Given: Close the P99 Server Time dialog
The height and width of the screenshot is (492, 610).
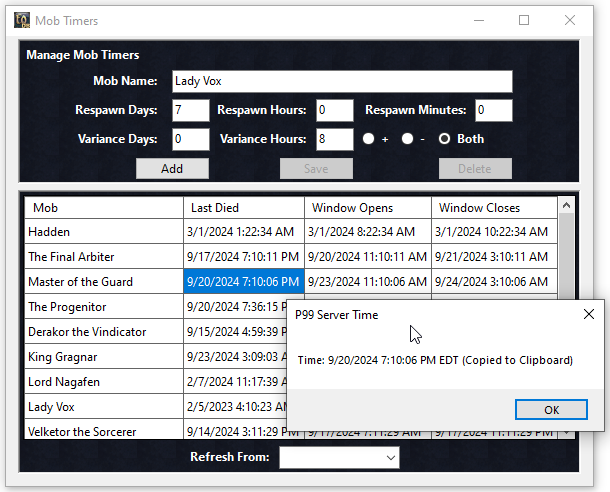Looking at the screenshot, I should pos(588,314).
